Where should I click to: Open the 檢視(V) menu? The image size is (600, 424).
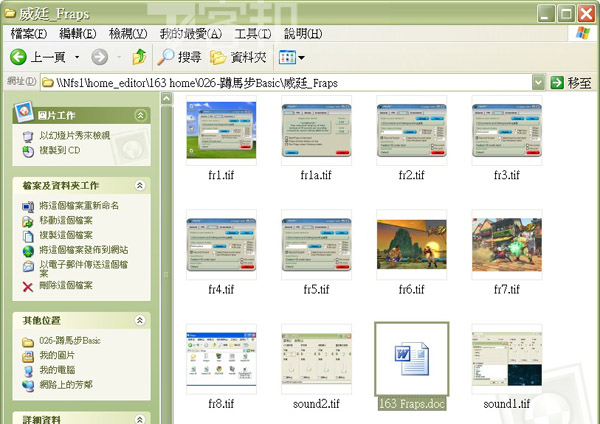pos(128,34)
